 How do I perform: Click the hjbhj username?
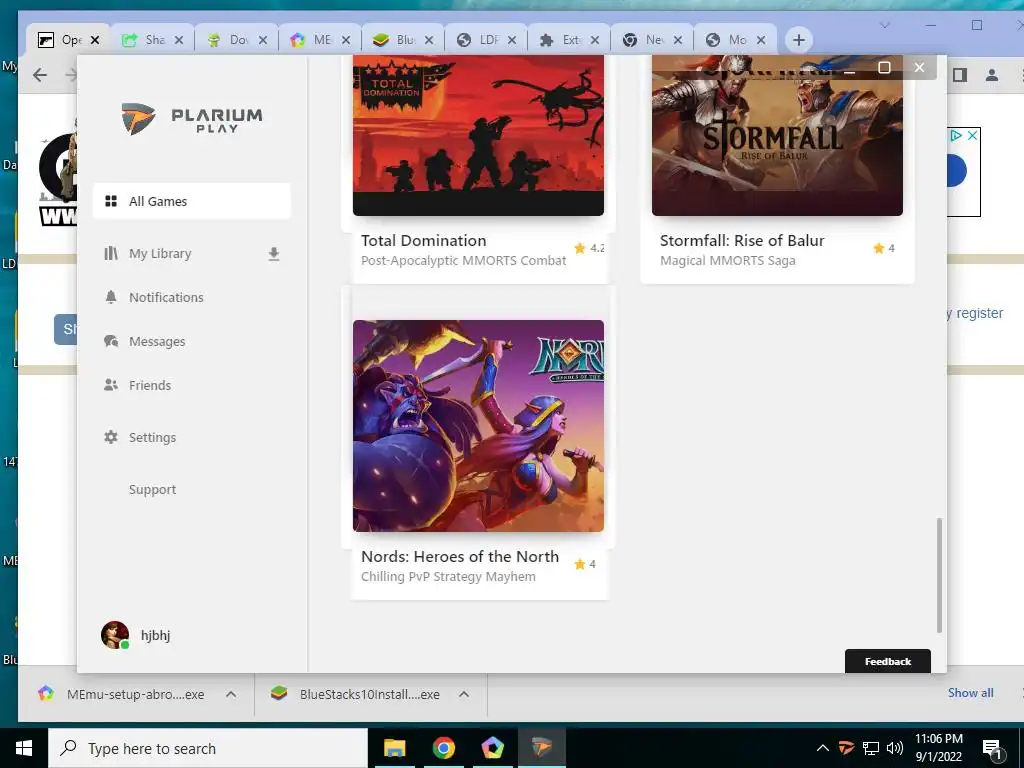point(155,635)
